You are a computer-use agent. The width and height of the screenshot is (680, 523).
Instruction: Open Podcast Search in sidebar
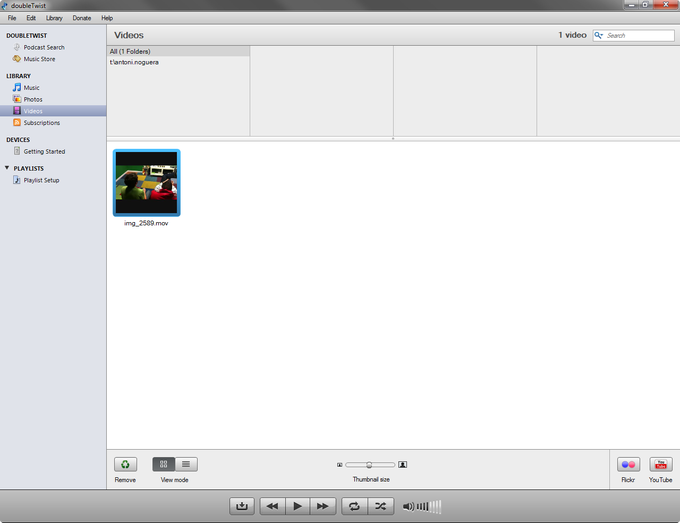[x=44, y=47]
